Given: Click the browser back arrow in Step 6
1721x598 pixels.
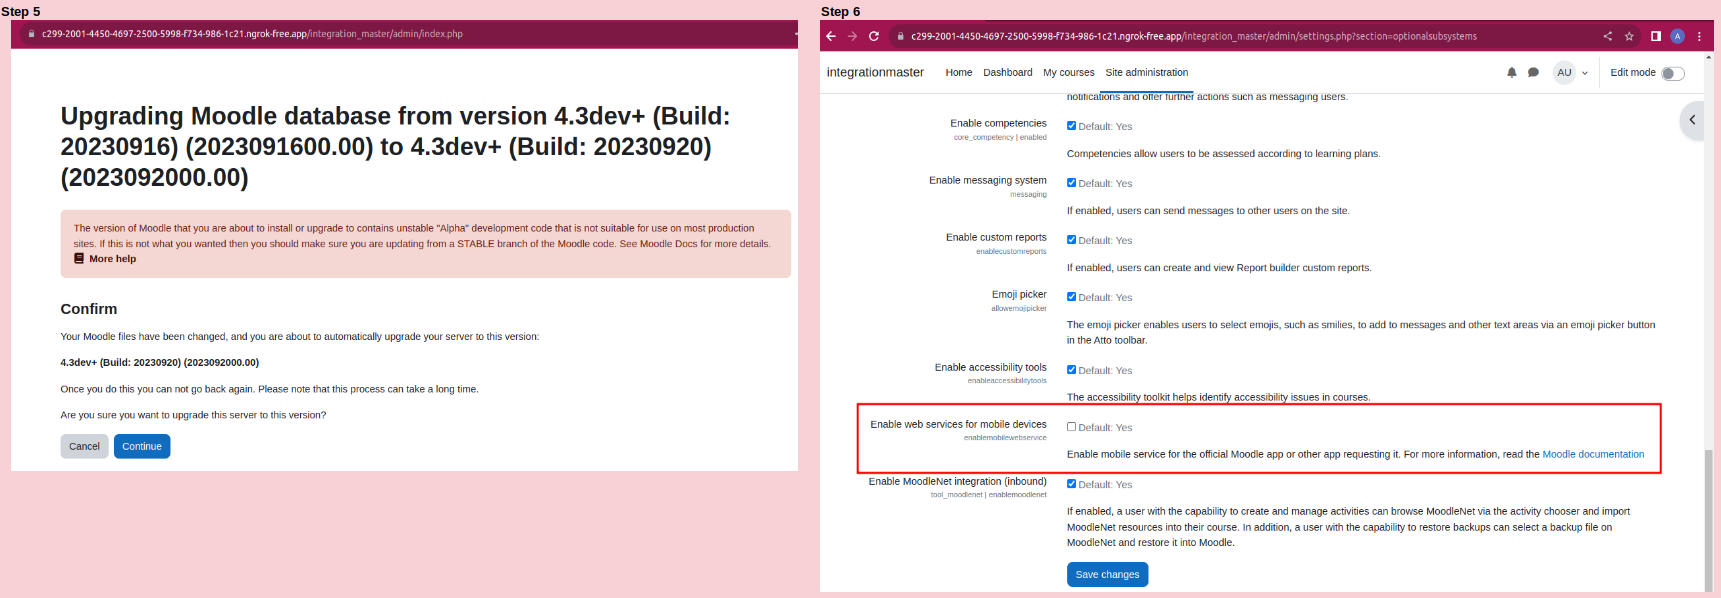Looking at the screenshot, I should pyautogui.click(x=831, y=36).
